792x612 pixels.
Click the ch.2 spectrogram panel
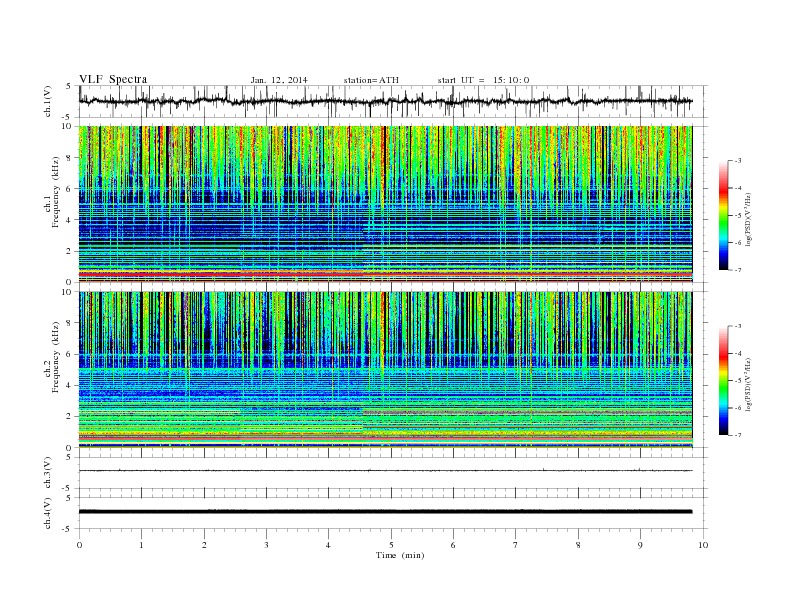(385, 370)
